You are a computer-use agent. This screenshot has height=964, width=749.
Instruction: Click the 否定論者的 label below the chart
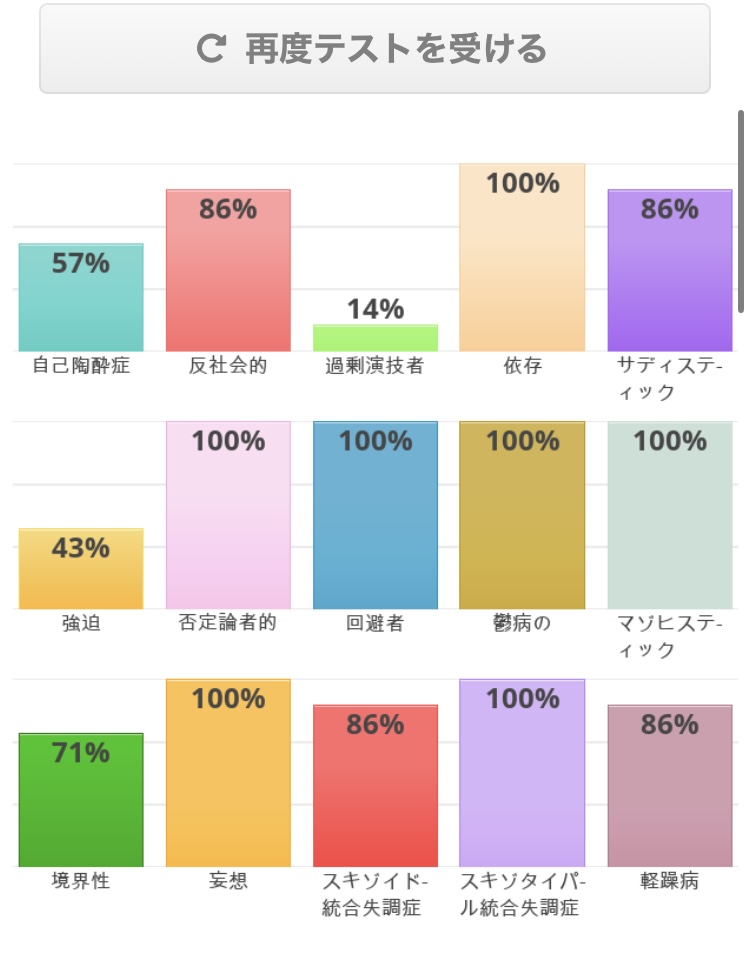pyautogui.click(x=228, y=623)
